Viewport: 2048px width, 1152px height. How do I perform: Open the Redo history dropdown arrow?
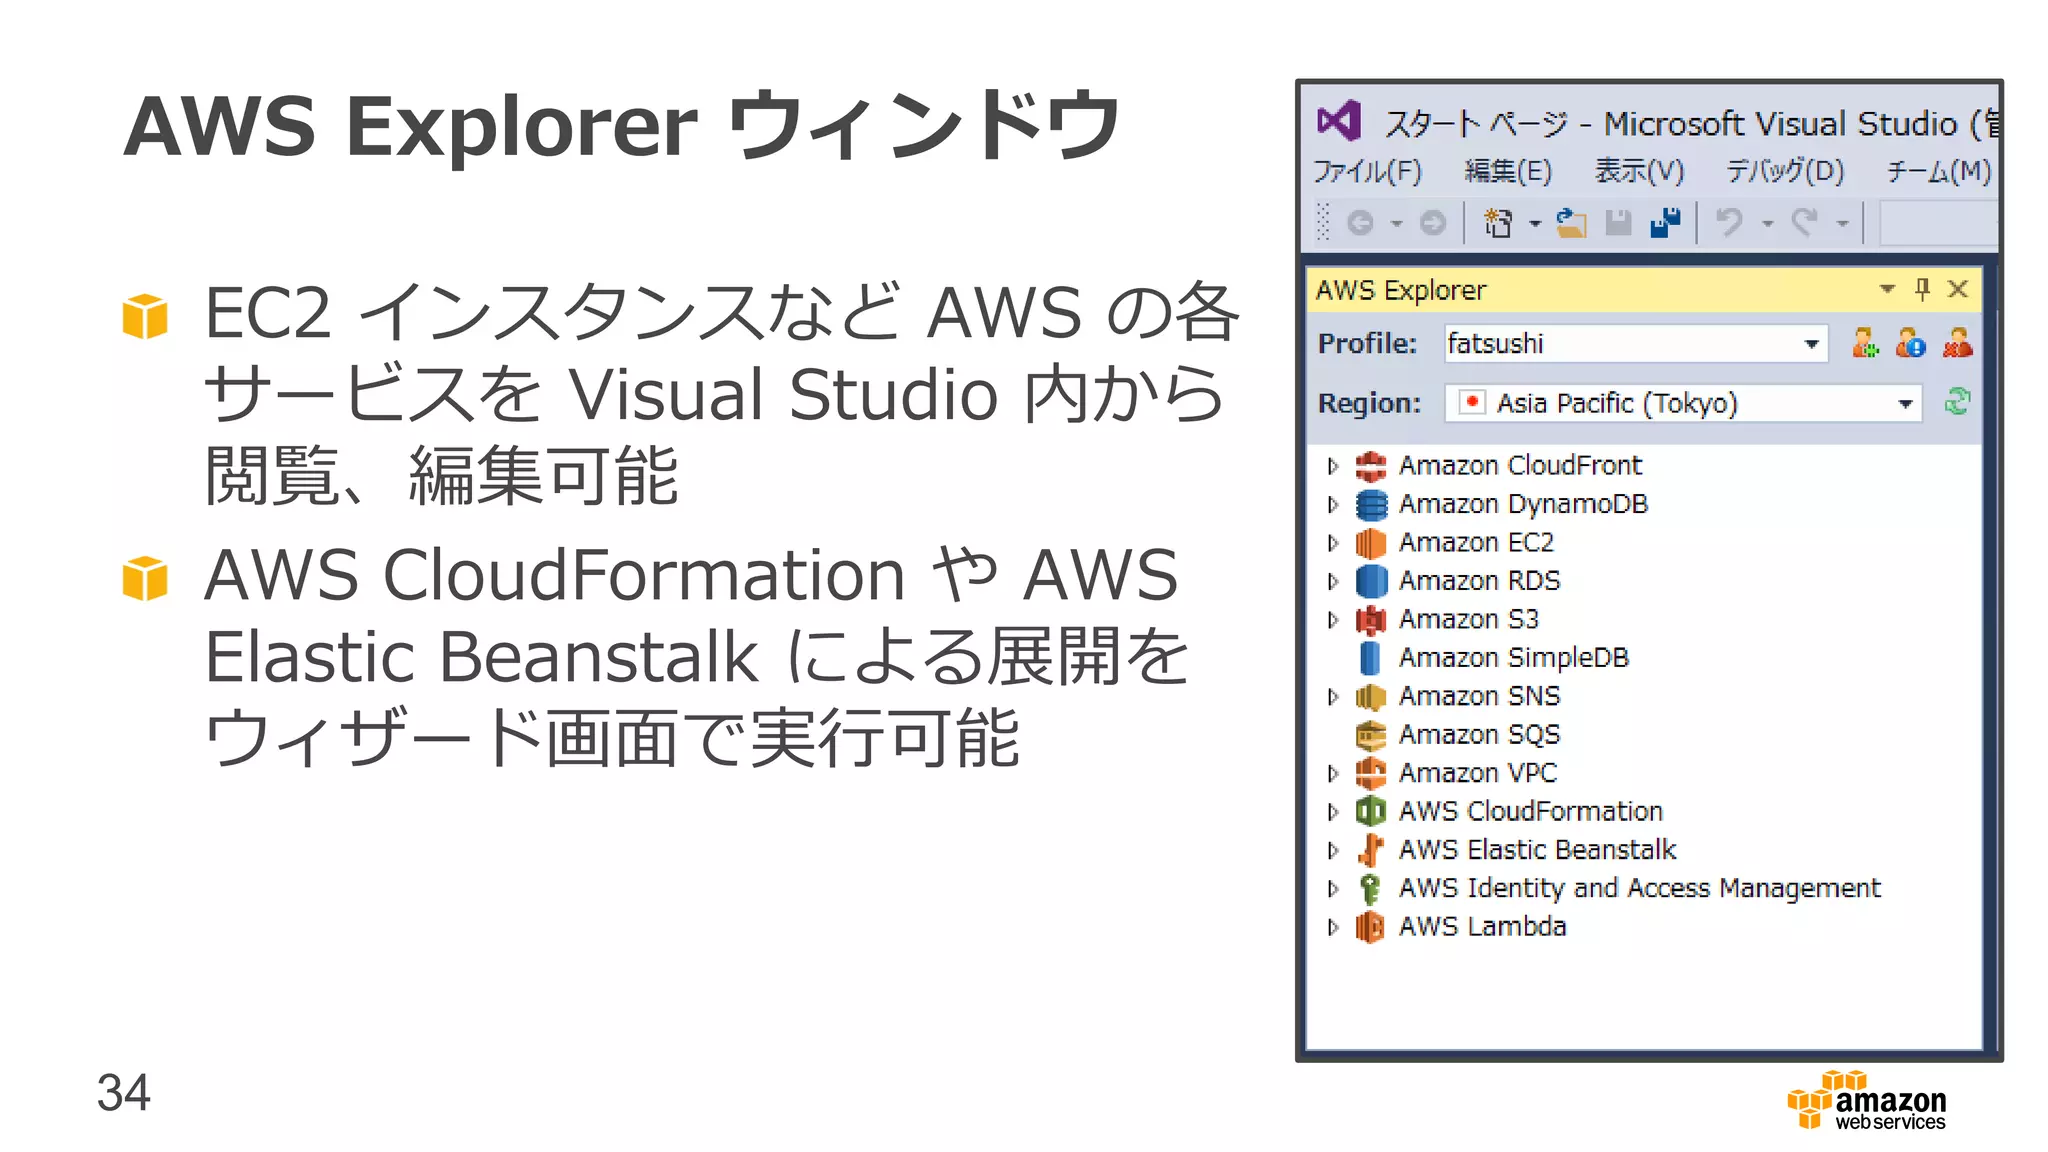pyautogui.click(x=1843, y=224)
